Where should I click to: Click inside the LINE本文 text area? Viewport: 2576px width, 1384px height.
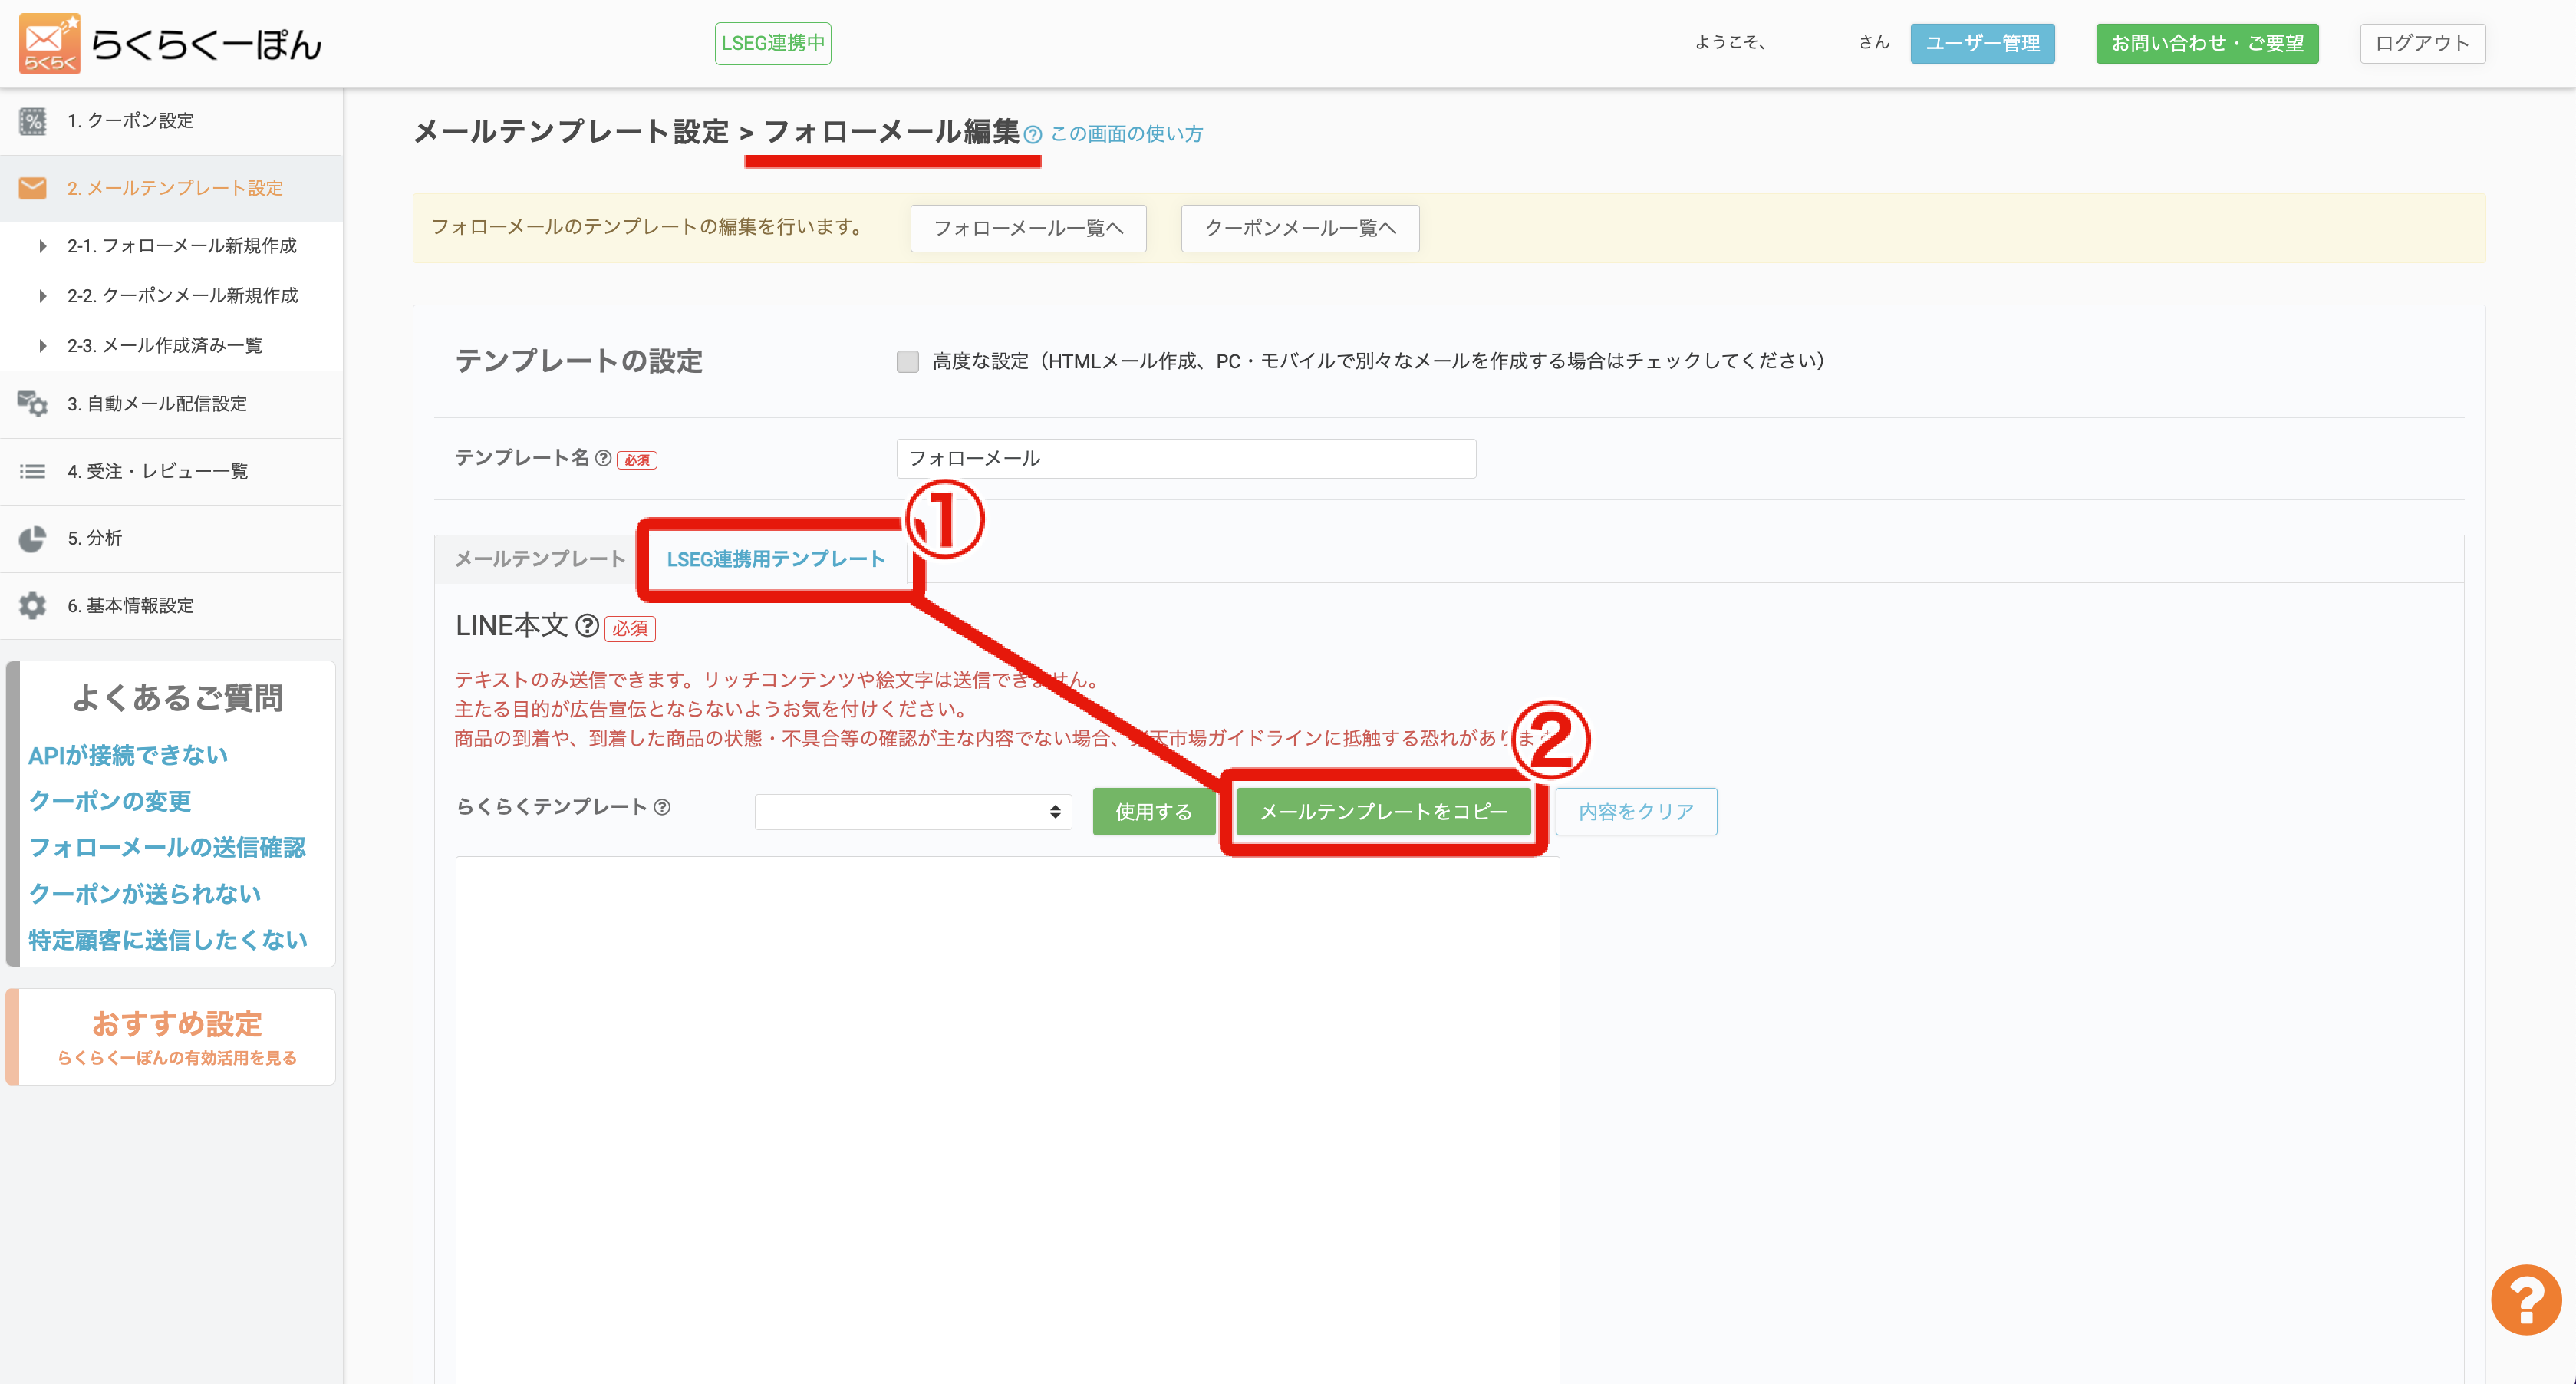1007,1120
